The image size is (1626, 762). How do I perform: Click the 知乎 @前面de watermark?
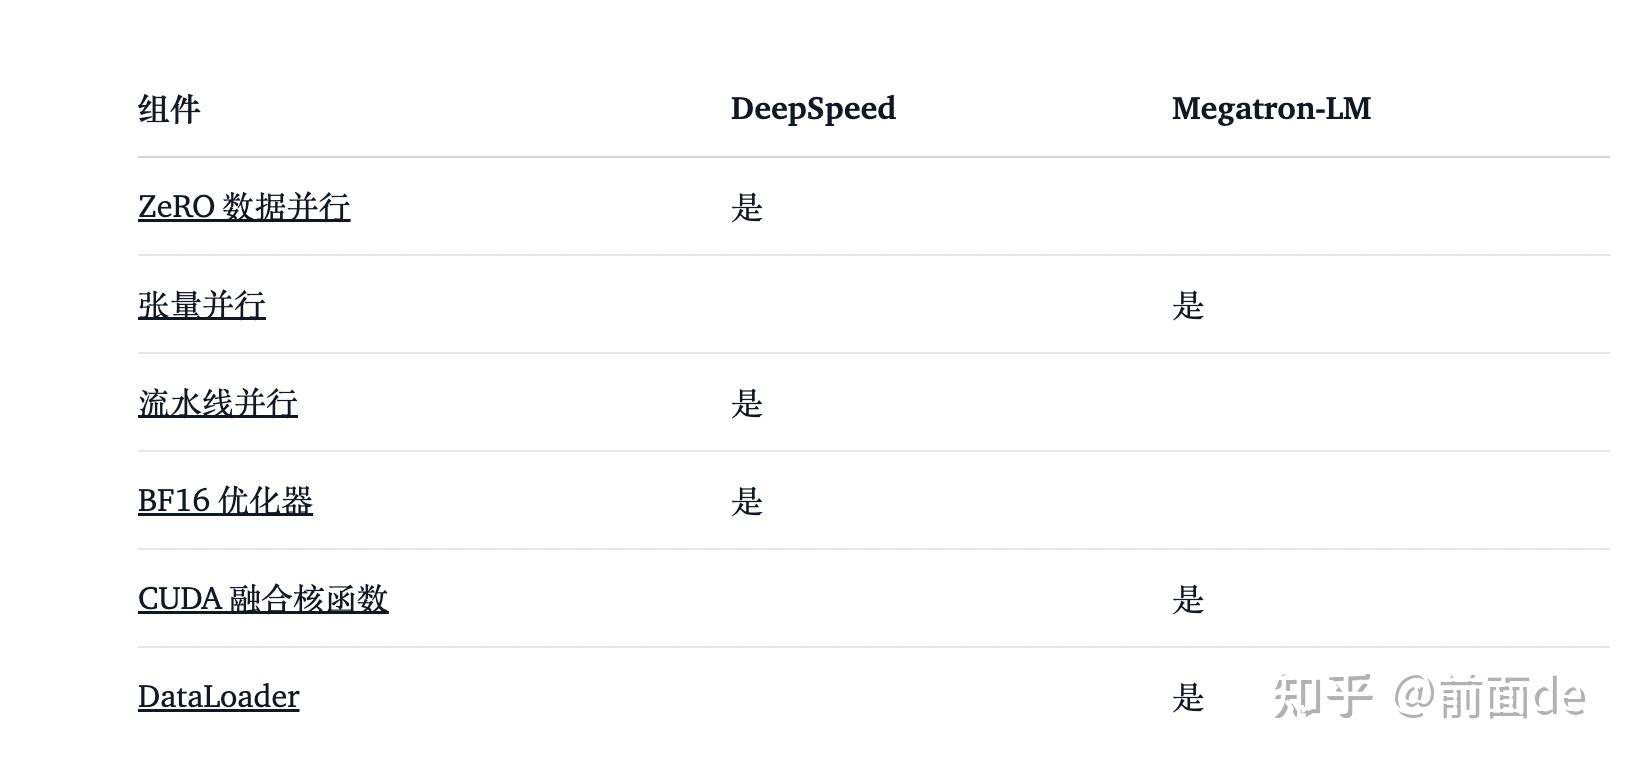point(1429,696)
